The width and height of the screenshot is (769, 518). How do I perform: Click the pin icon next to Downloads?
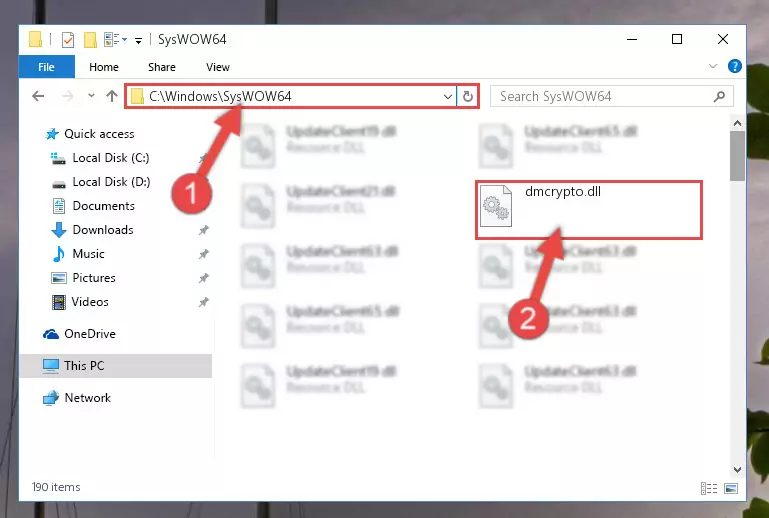[x=204, y=230]
